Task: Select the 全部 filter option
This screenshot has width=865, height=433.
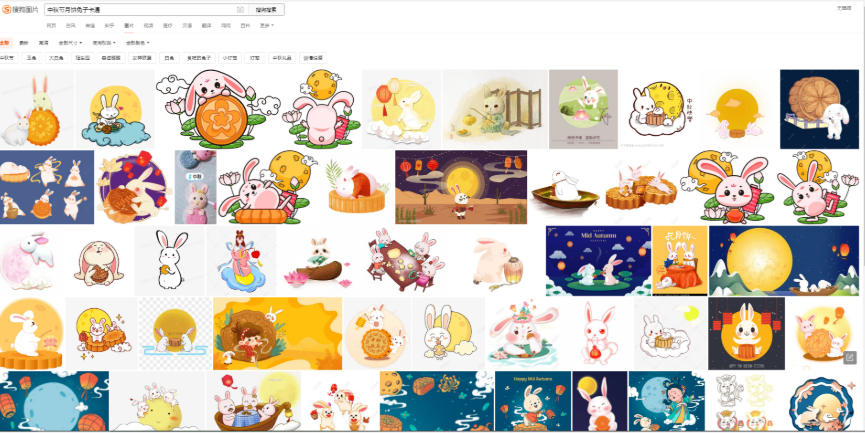Action: pyautogui.click(x=5, y=43)
